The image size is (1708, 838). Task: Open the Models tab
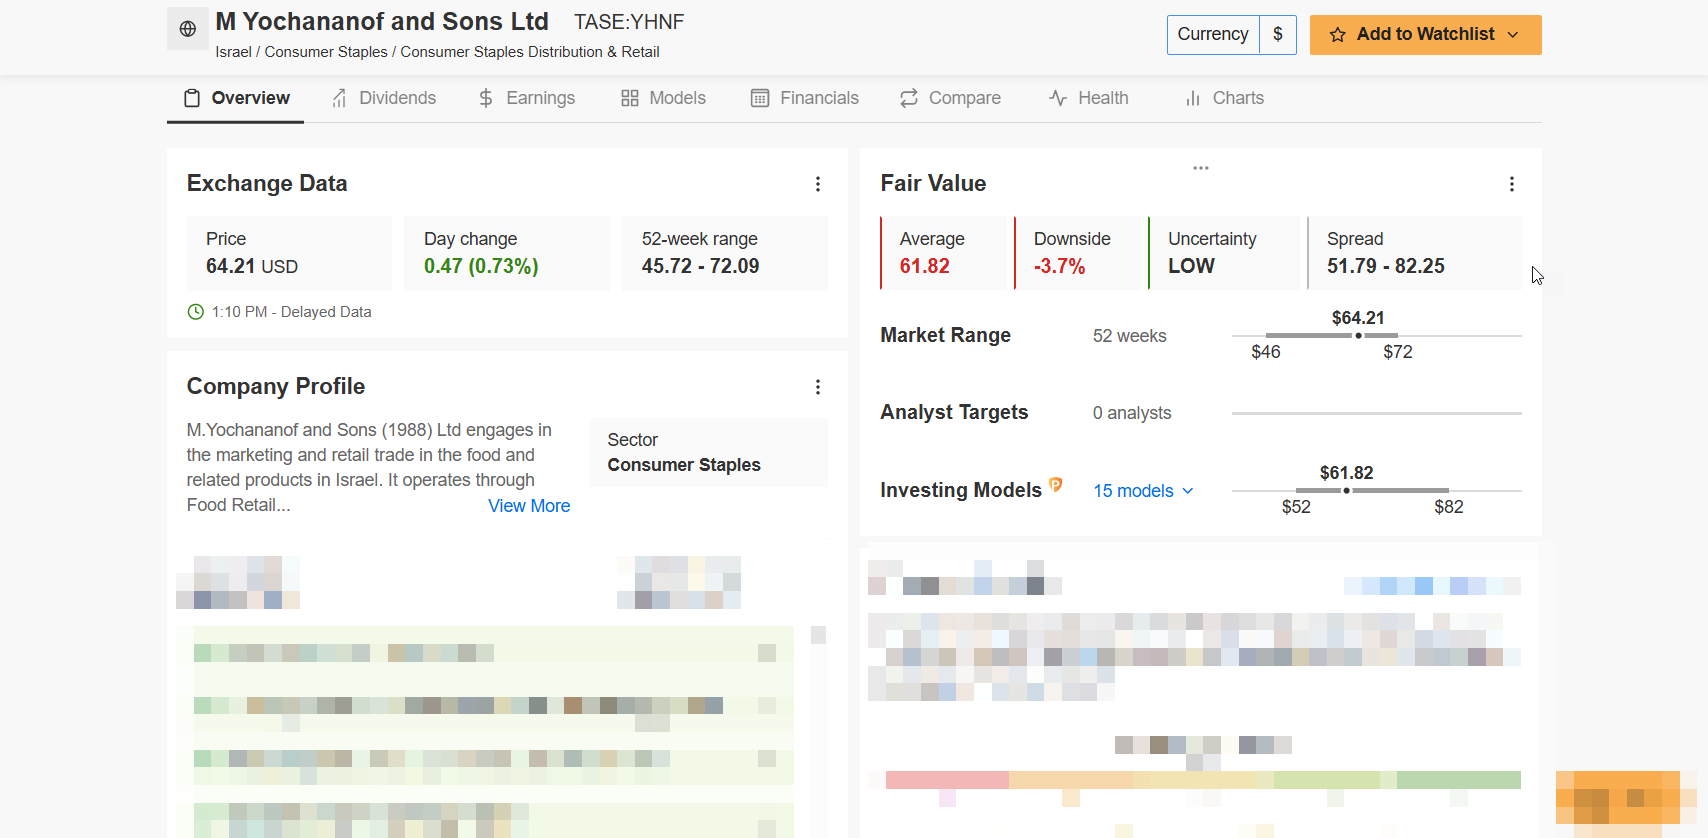coord(663,98)
